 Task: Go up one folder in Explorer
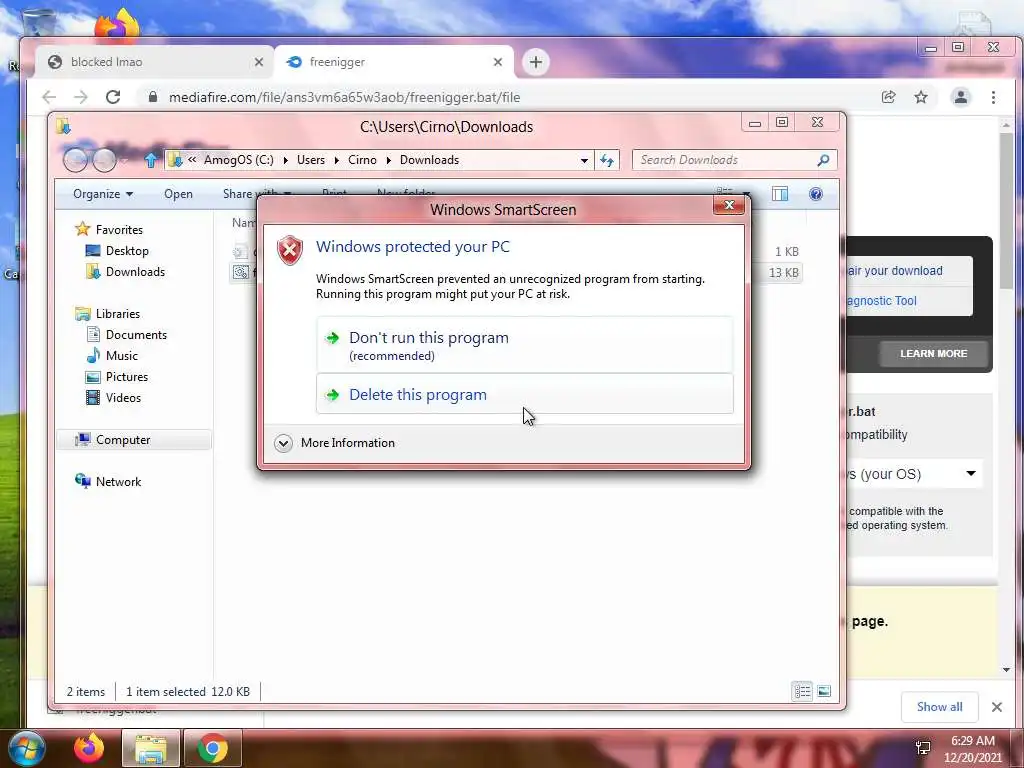151,160
